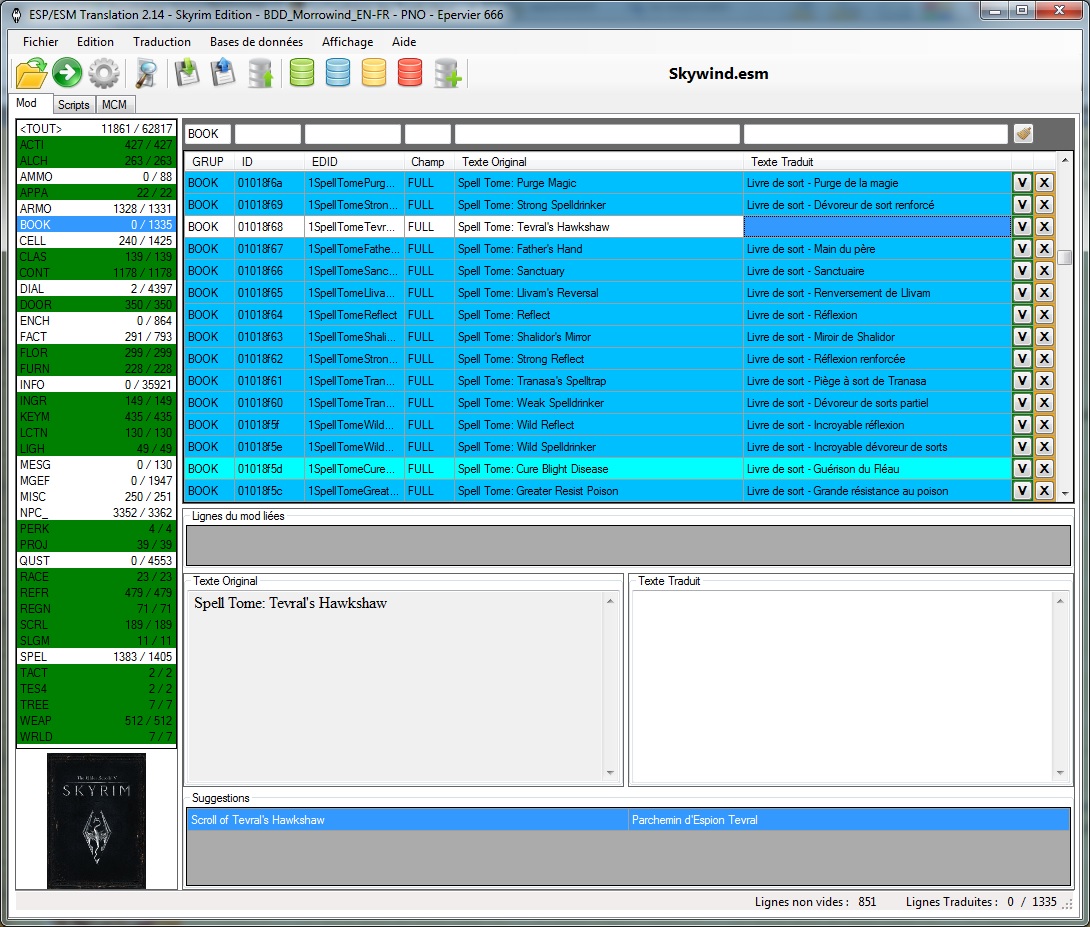Select the SPEL group in the list
The height and width of the screenshot is (927, 1090).
tap(96, 656)
